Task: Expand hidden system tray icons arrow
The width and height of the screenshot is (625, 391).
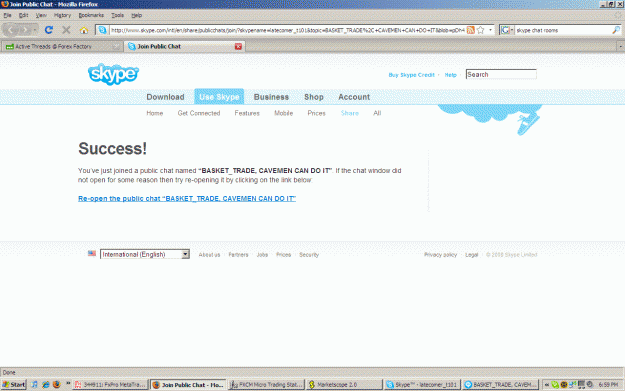Action: (x=546, y=385)
